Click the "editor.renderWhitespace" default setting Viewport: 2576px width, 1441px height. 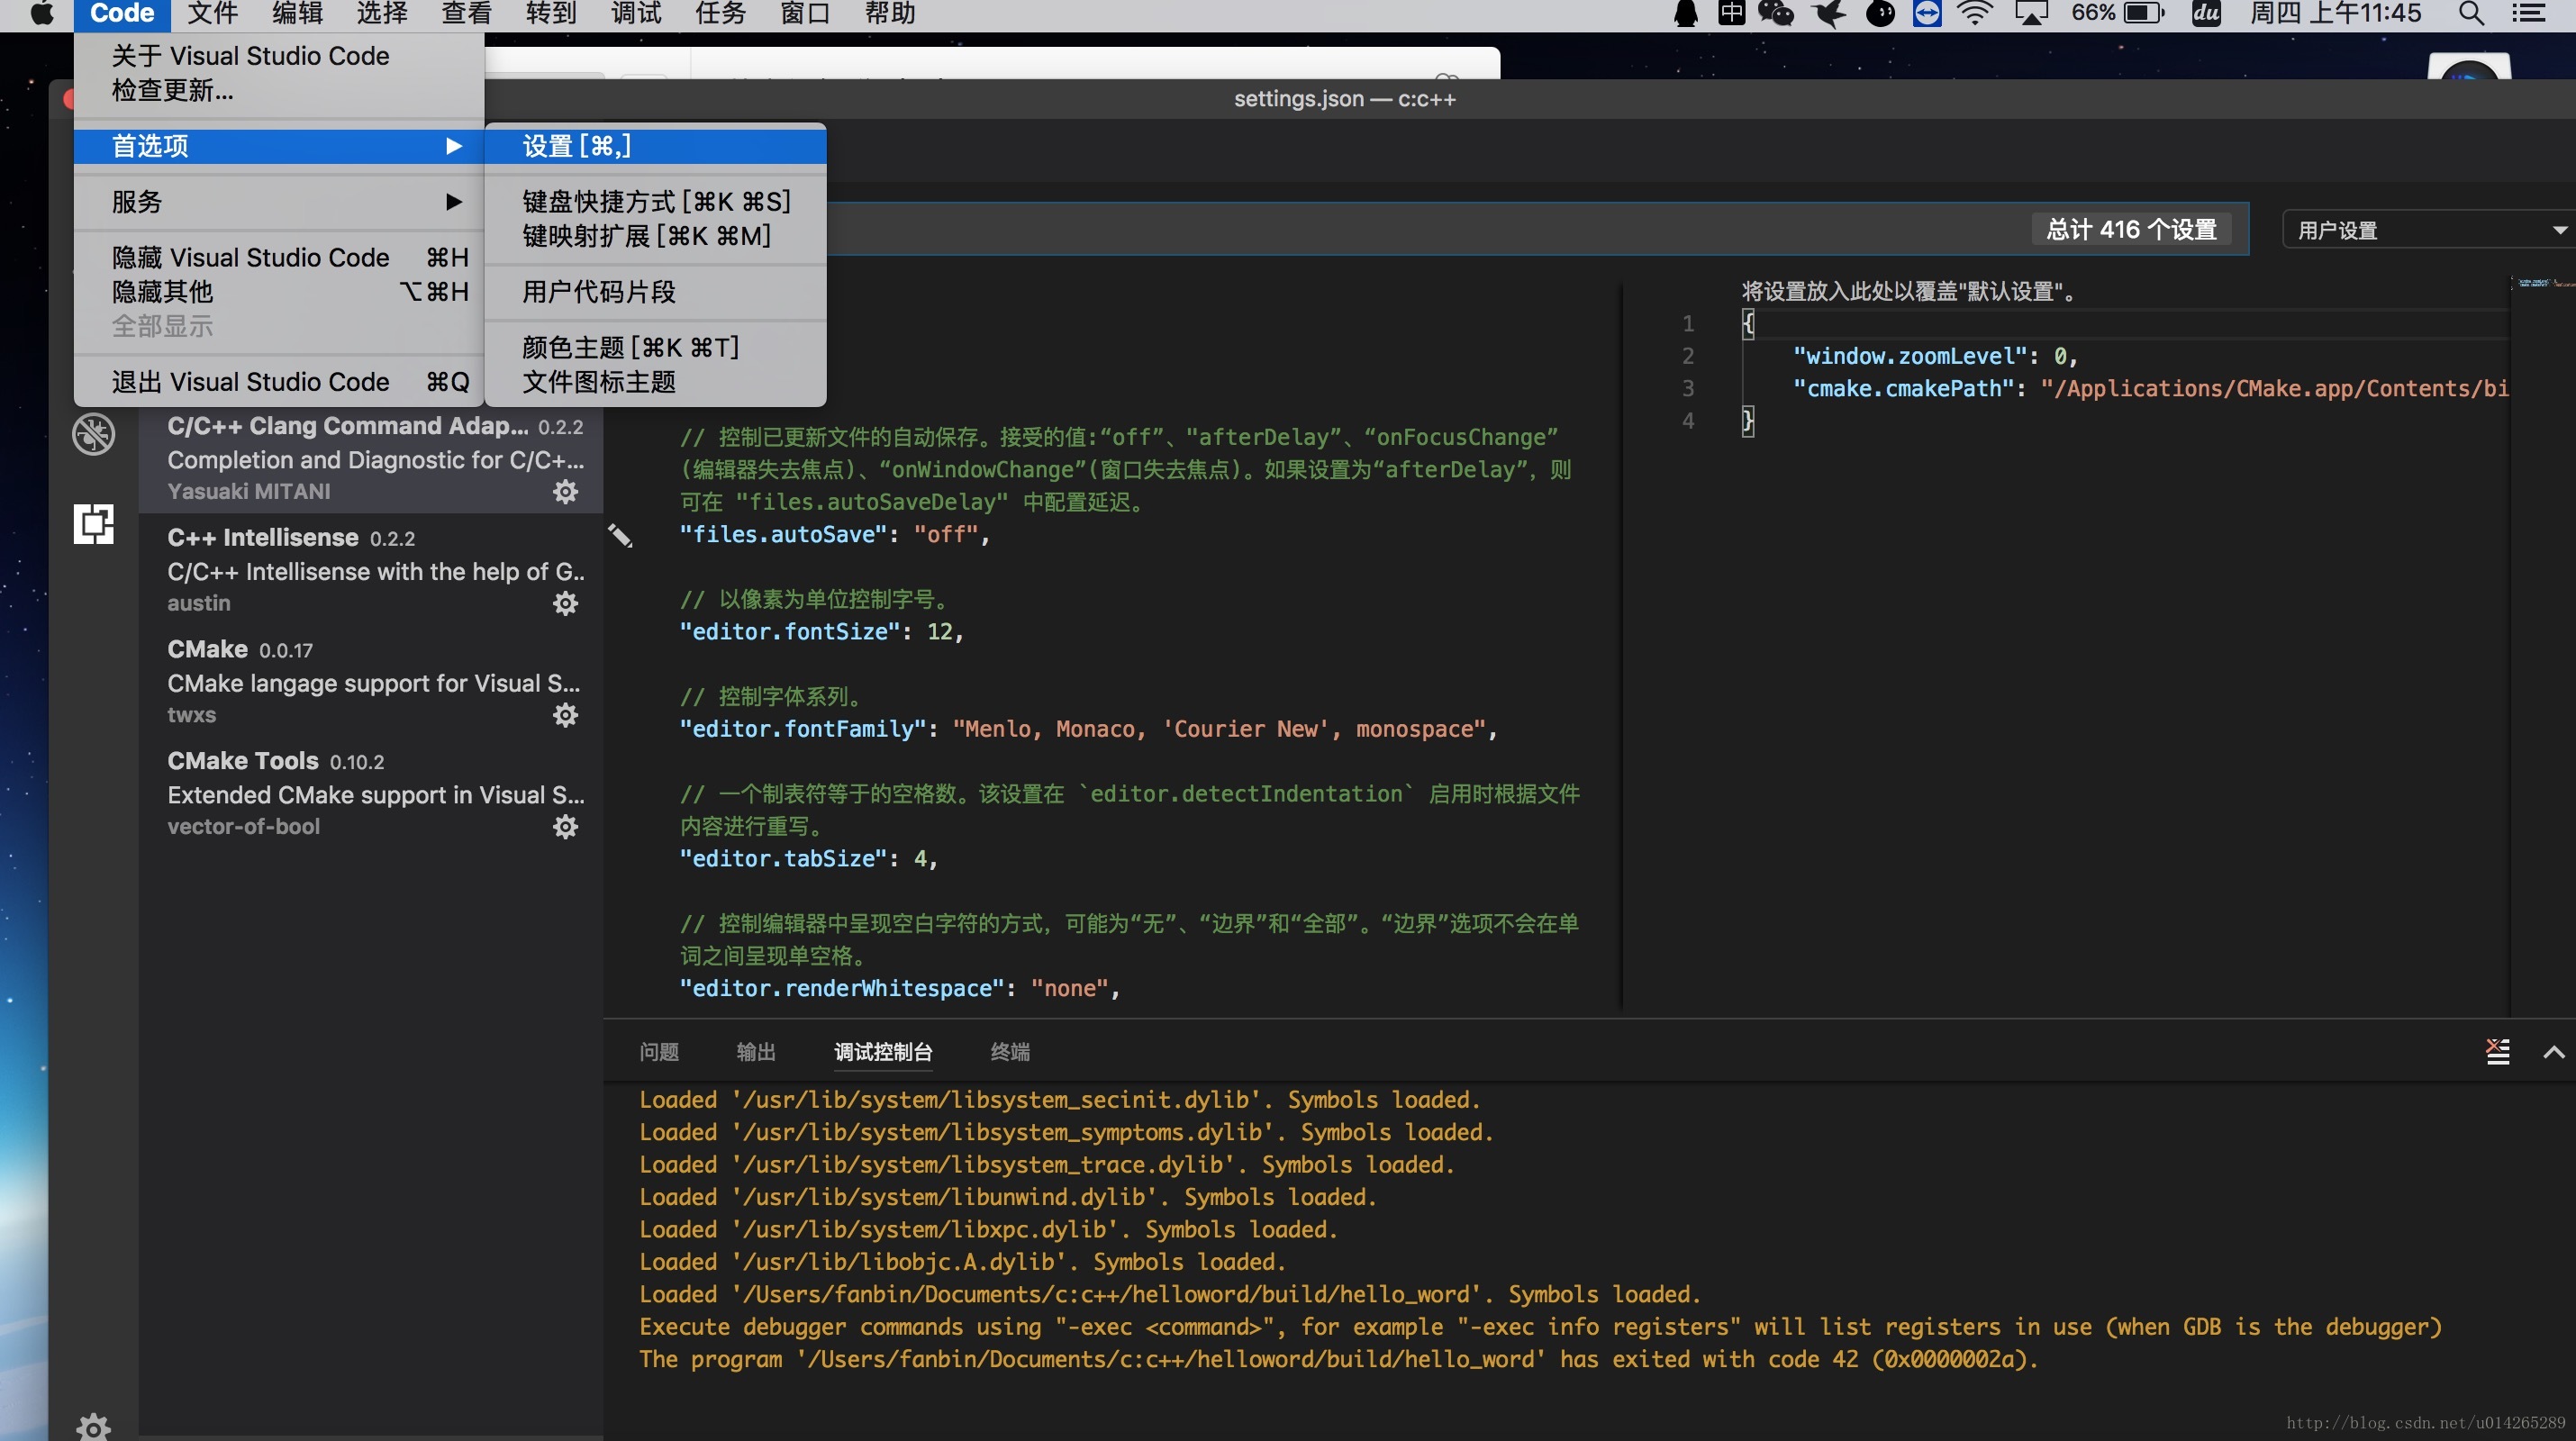(899, 988)
